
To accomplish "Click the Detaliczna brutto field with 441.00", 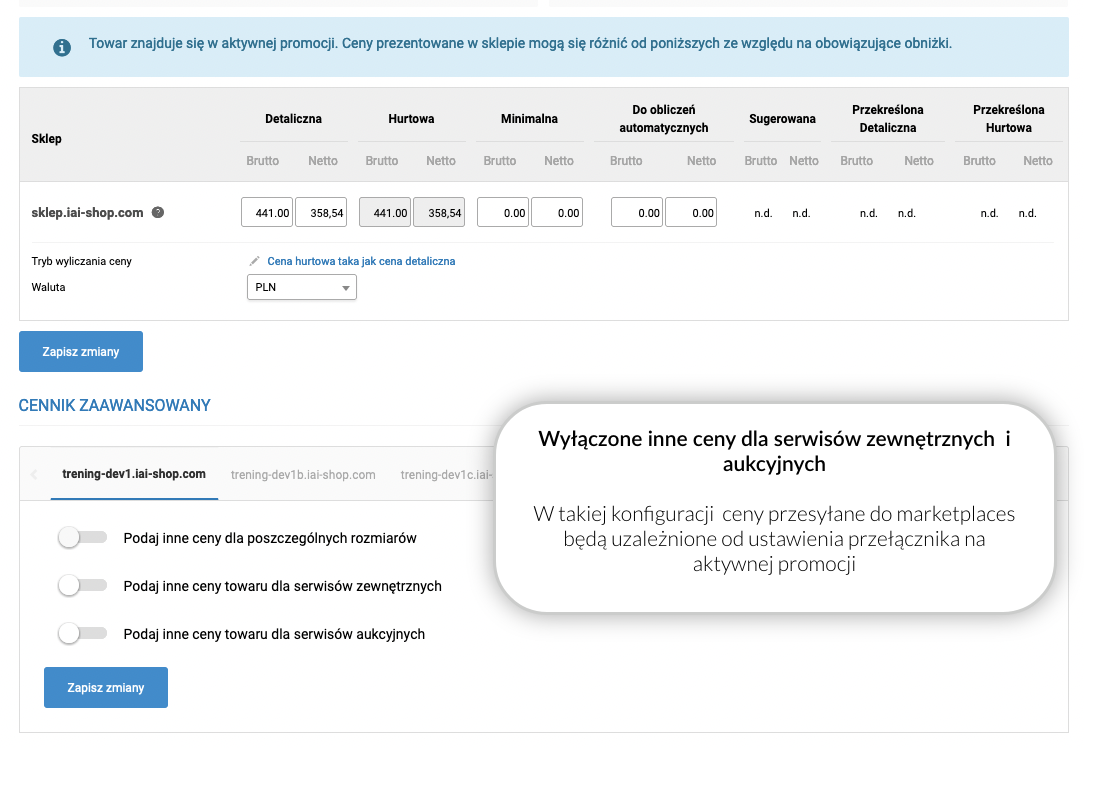I will 267,213.
